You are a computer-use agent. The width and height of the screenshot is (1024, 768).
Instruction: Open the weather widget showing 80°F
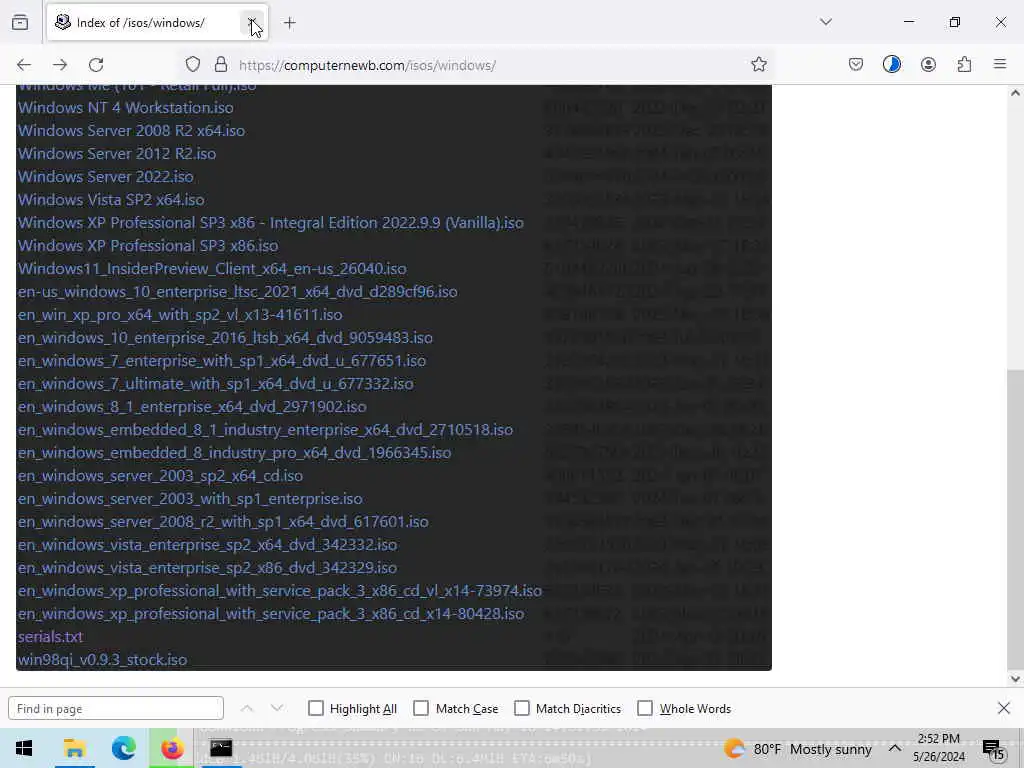pos(798,749)
